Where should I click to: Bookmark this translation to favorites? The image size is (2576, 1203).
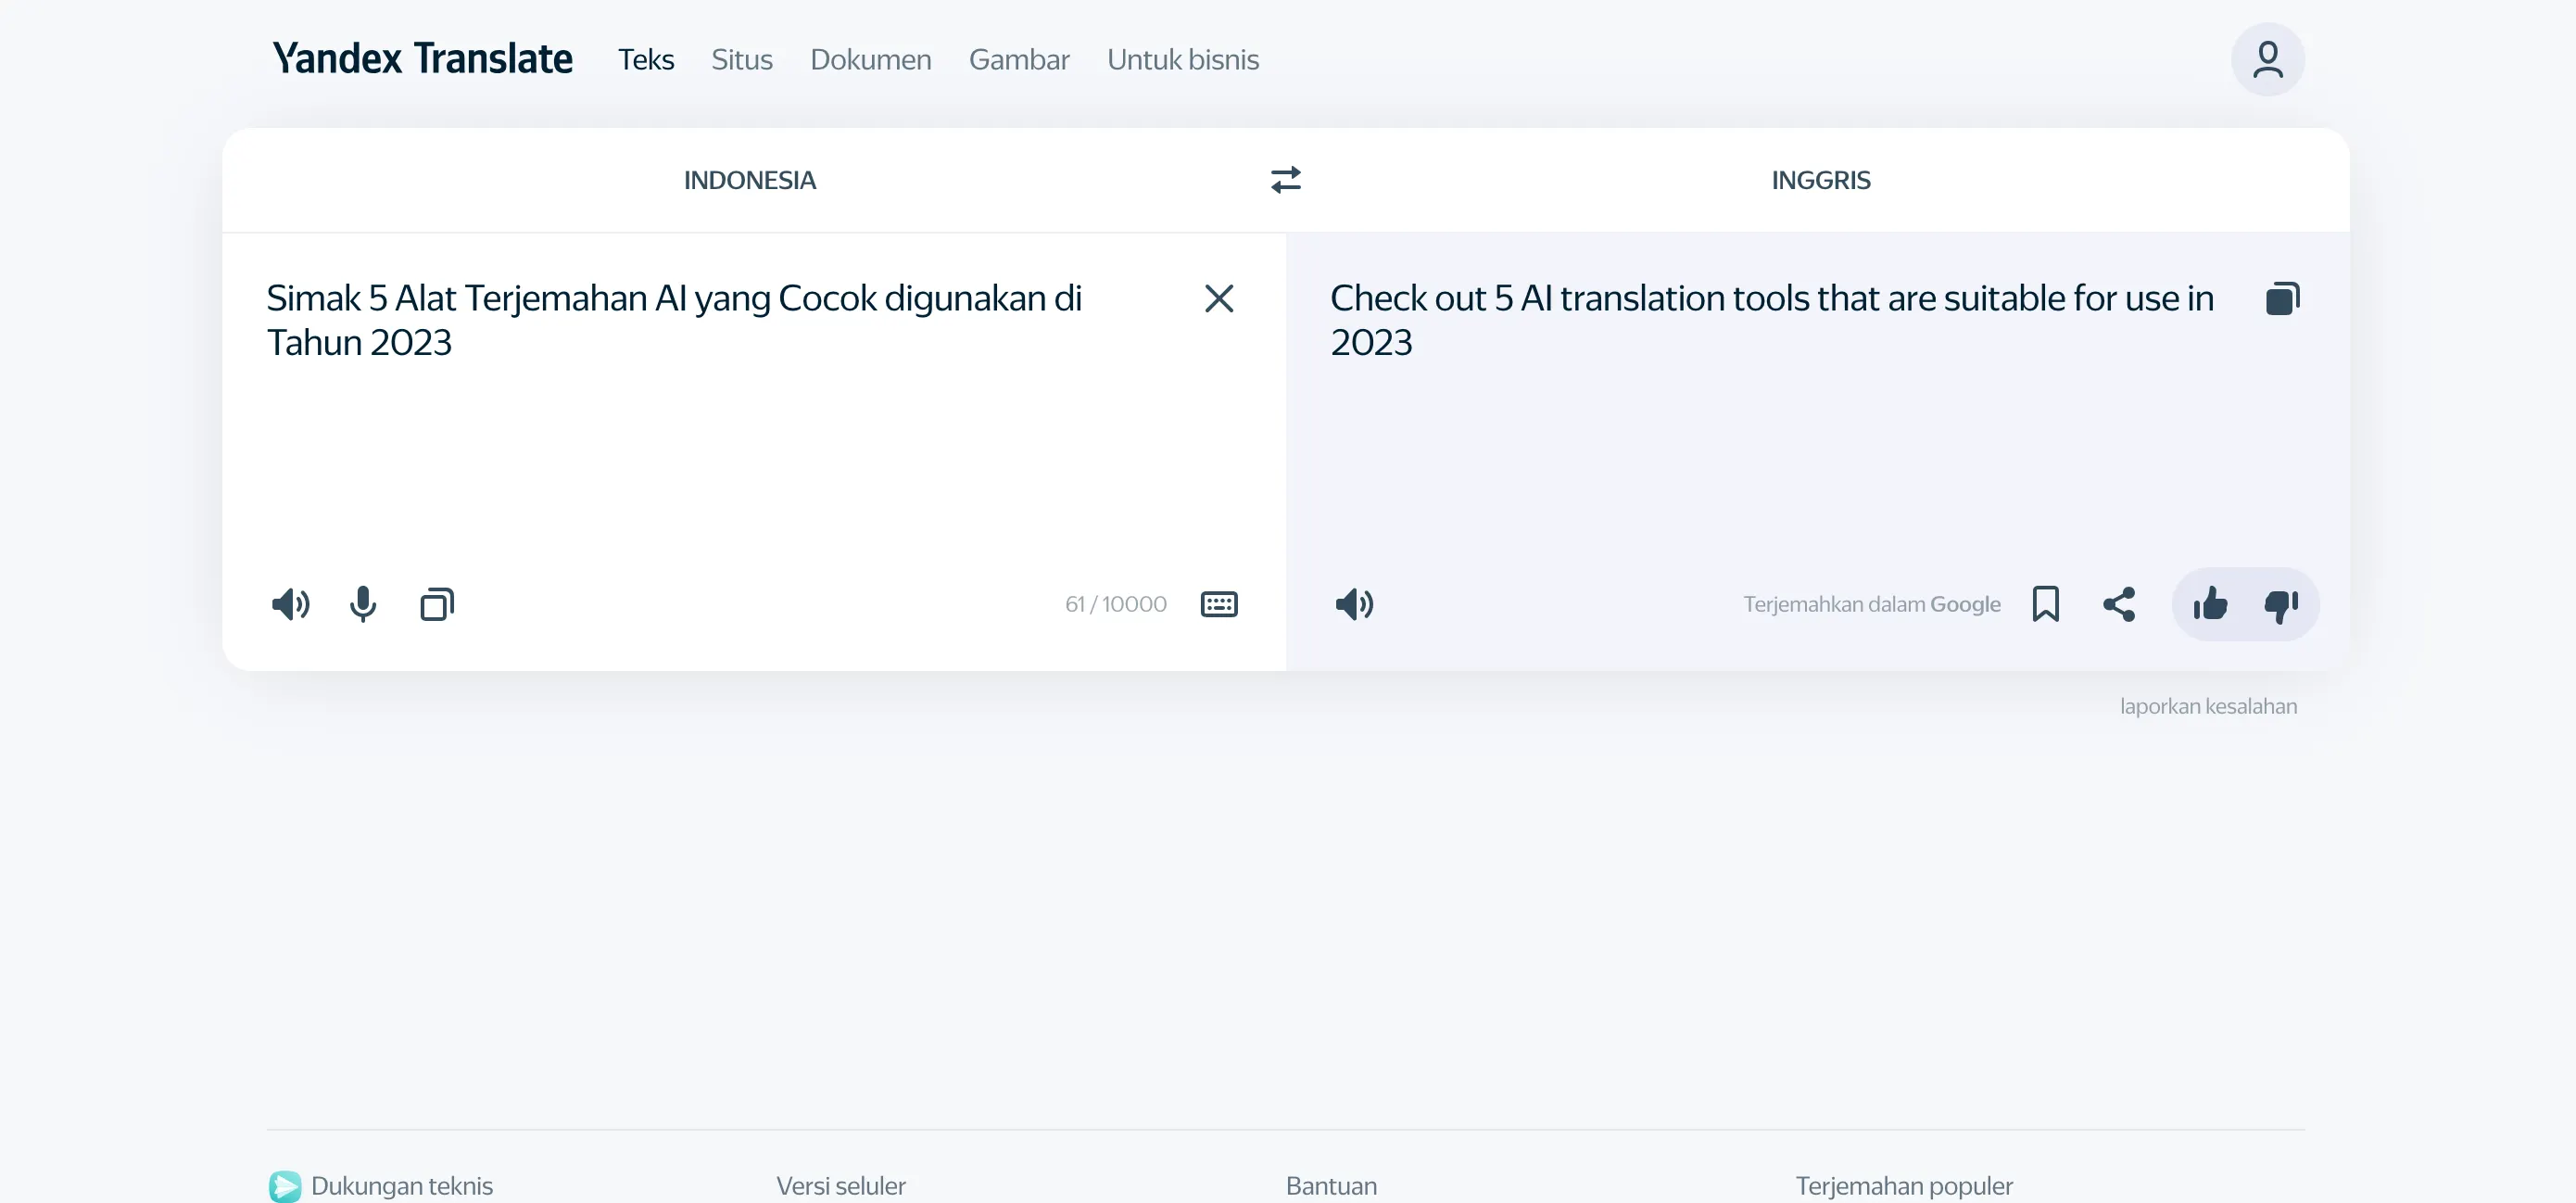click(x=2045, y=604)
